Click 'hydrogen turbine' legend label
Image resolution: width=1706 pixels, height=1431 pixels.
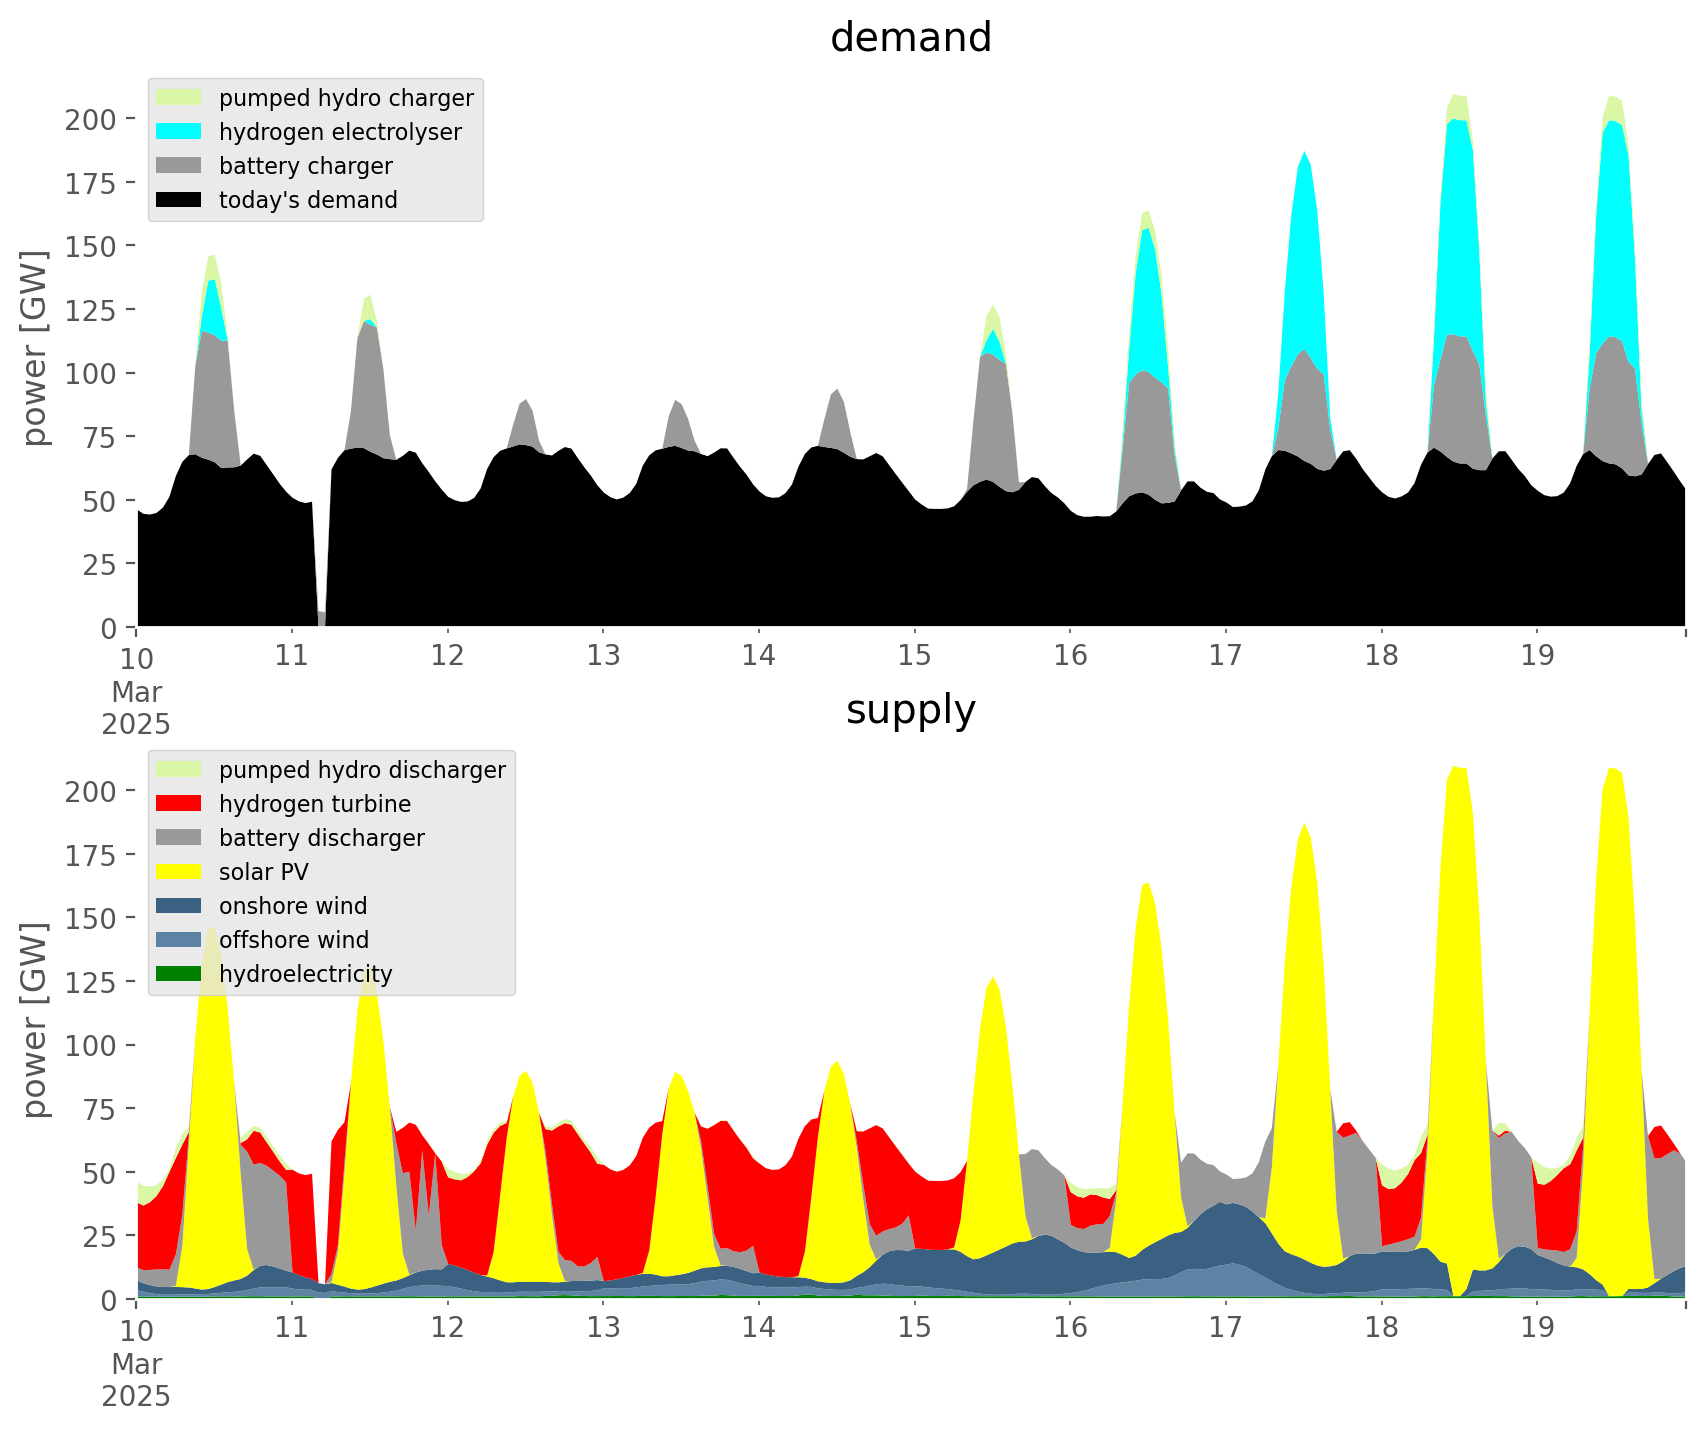[315, 804]
